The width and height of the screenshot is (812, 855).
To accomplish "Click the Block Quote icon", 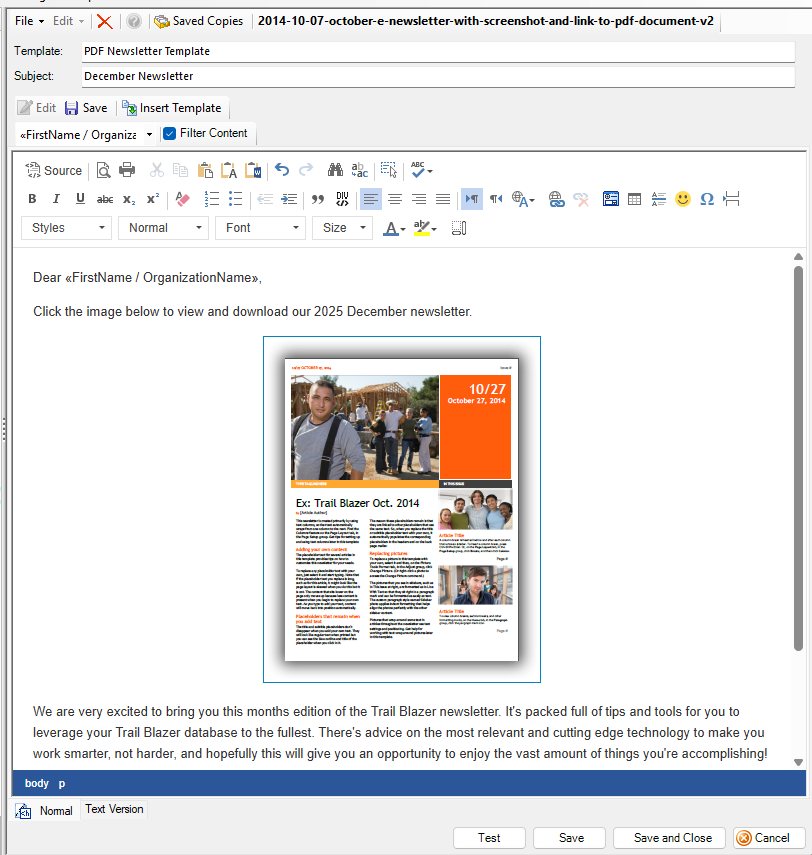I will (318, 199).
